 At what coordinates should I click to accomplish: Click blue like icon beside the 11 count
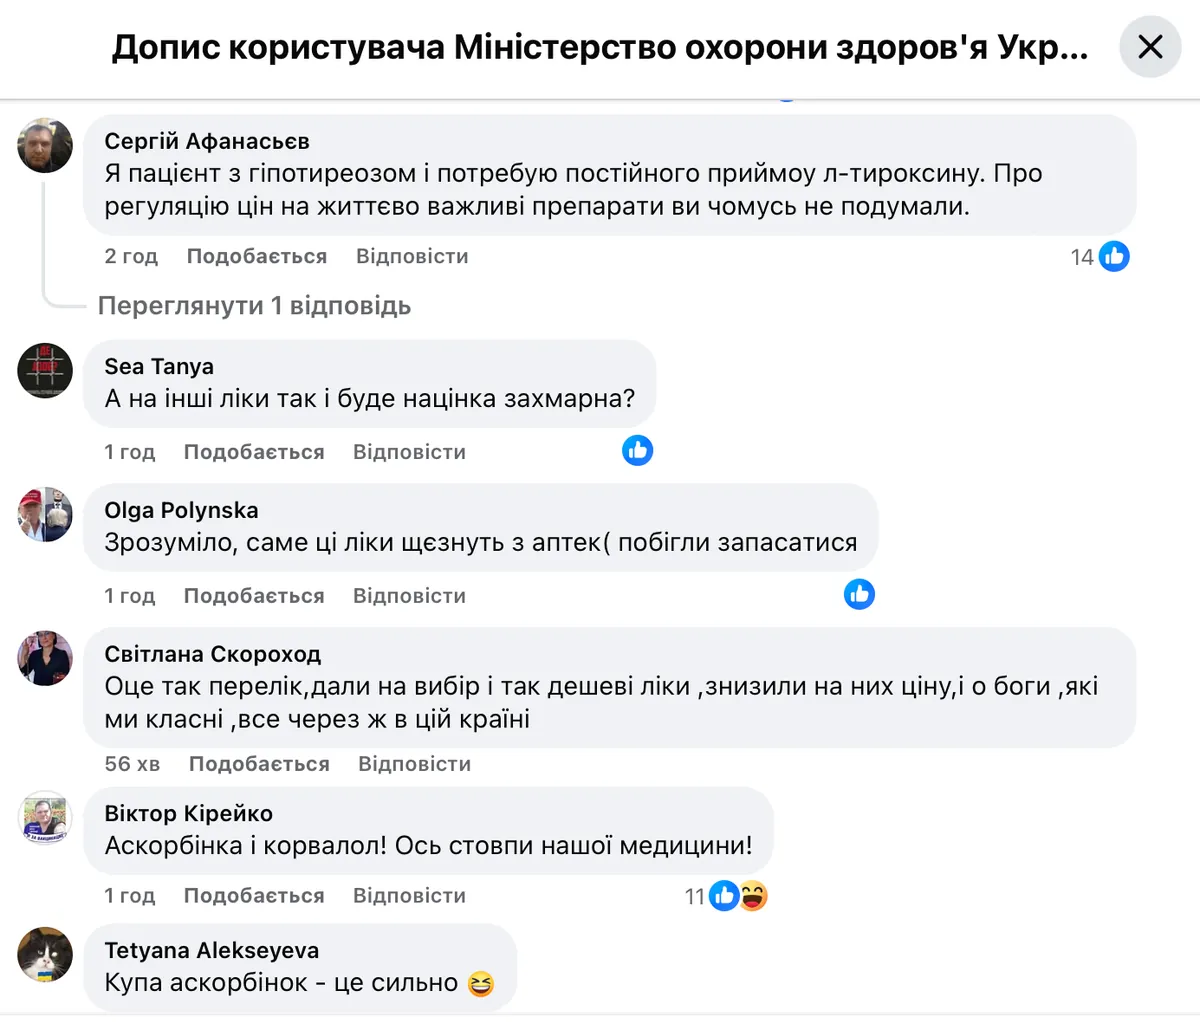point(724,896)
